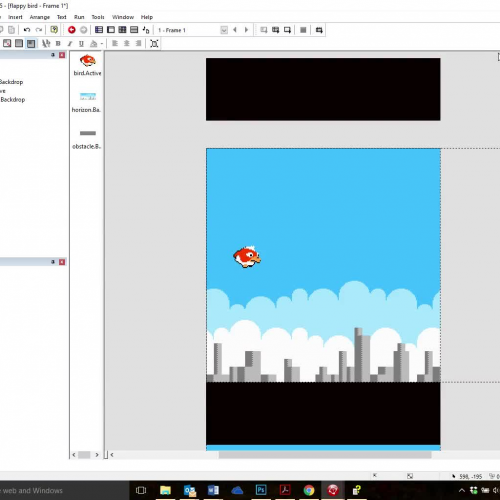Open the Text menu
Viewport: 500px width, 500px height.
coord(62,17)
